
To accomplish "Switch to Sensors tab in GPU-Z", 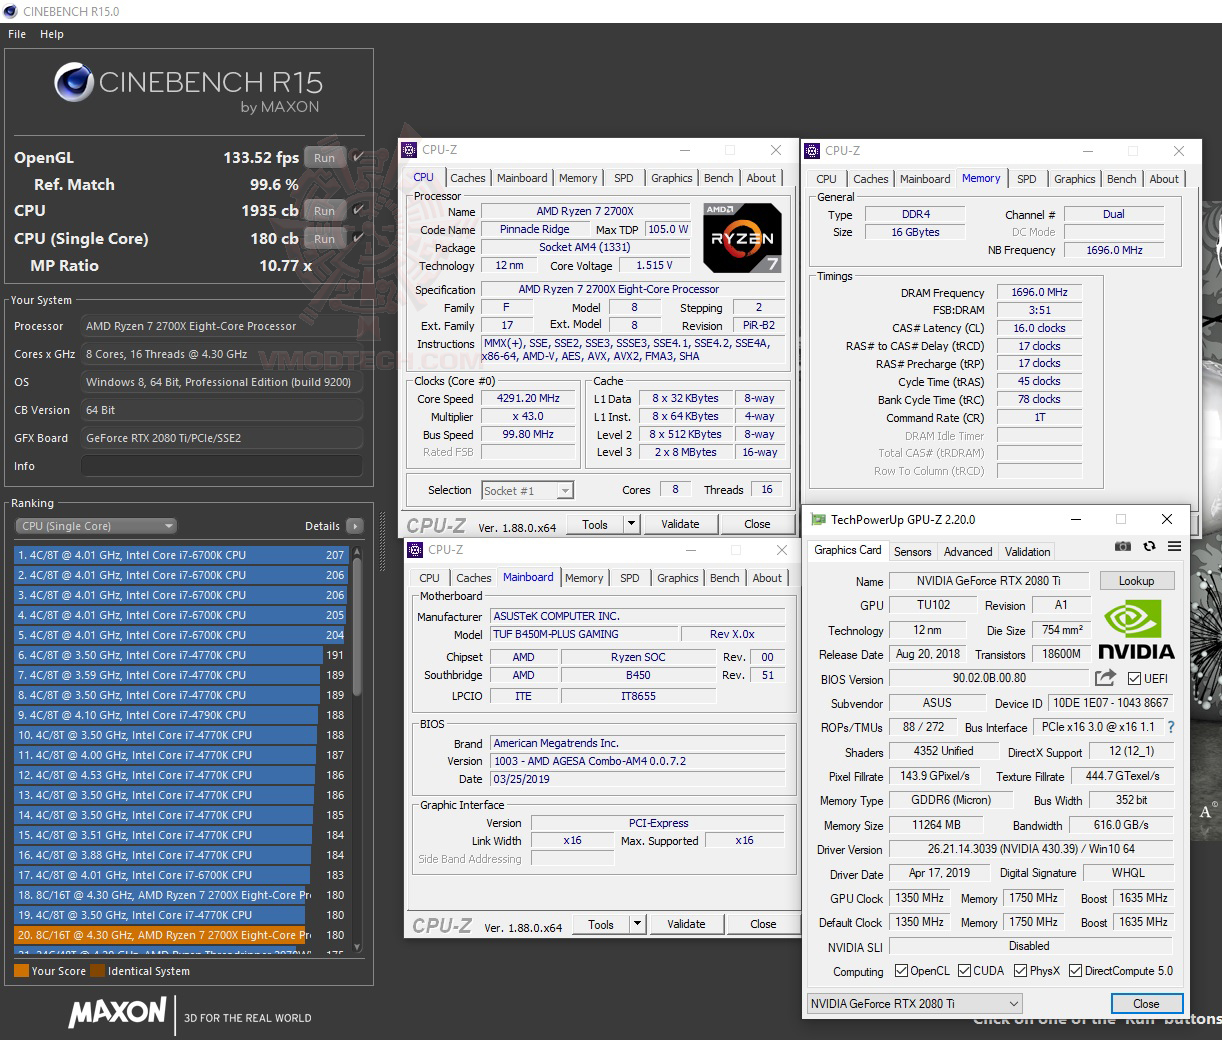I will pos(912,551).
